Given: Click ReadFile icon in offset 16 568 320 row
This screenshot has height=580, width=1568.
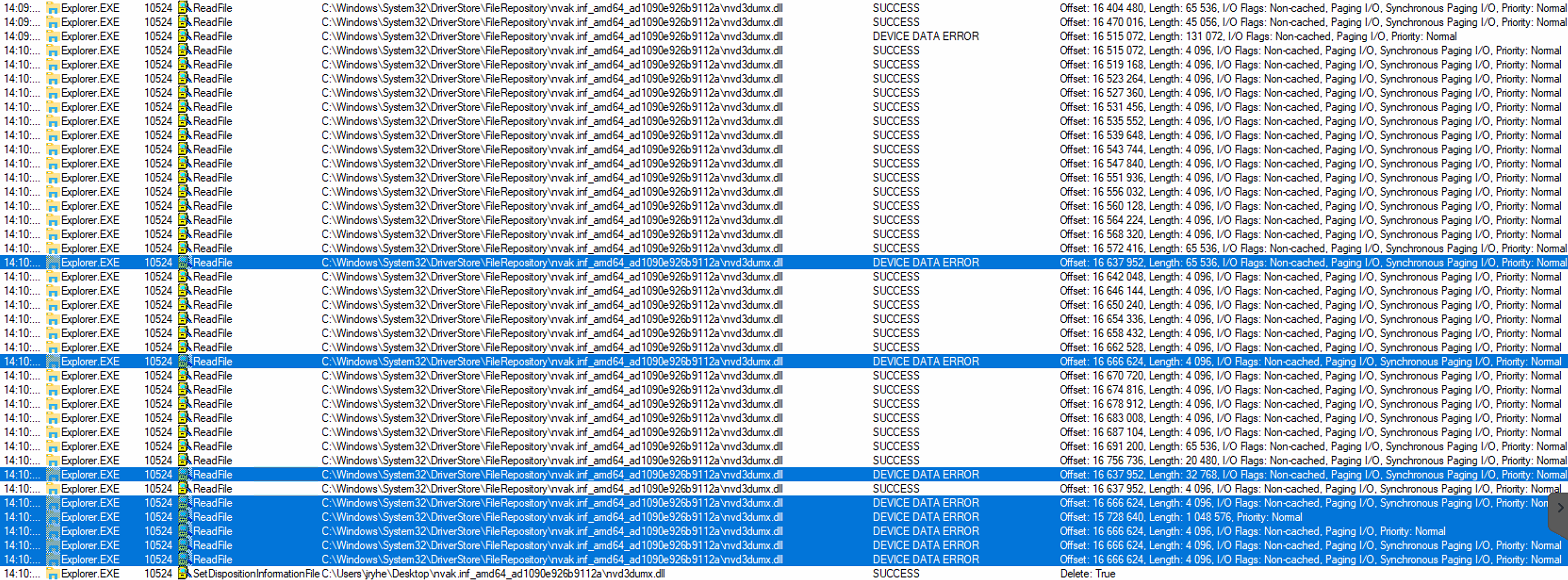Looking at the screenshot, I should click(x=184, y=234).
